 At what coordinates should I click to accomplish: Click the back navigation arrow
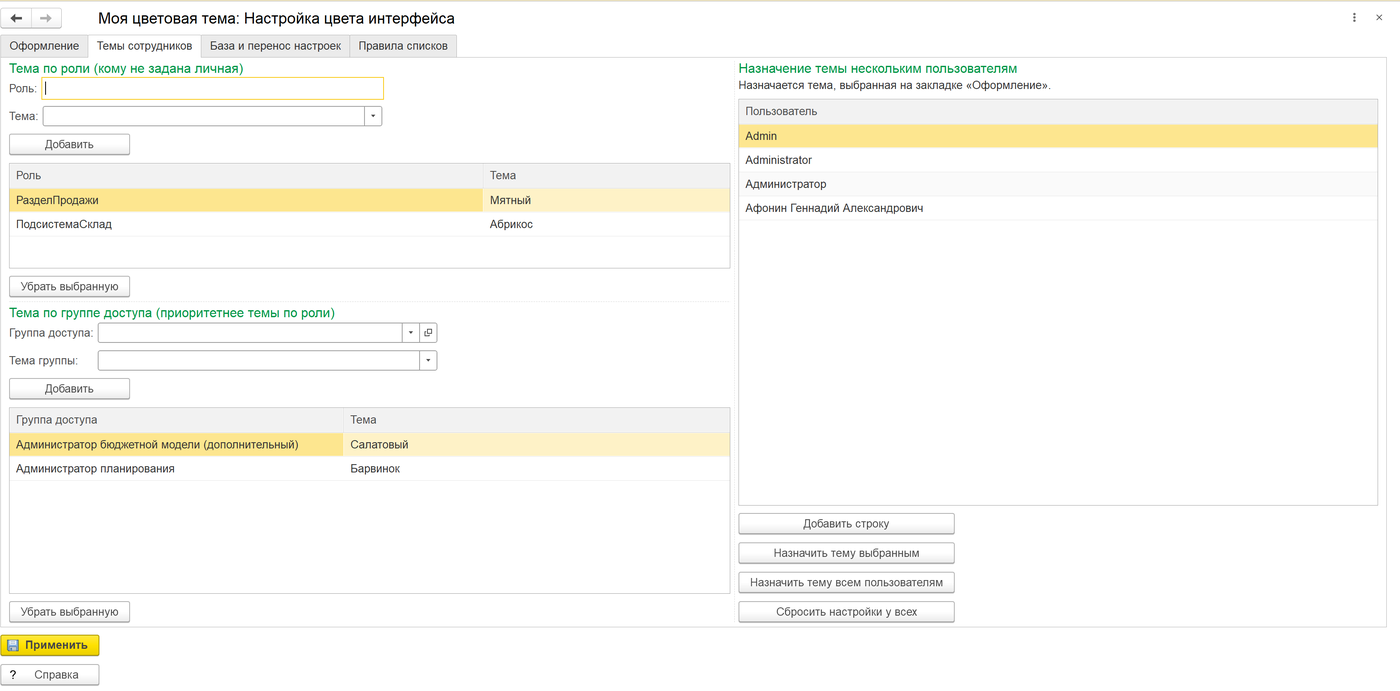pos(17,18)
